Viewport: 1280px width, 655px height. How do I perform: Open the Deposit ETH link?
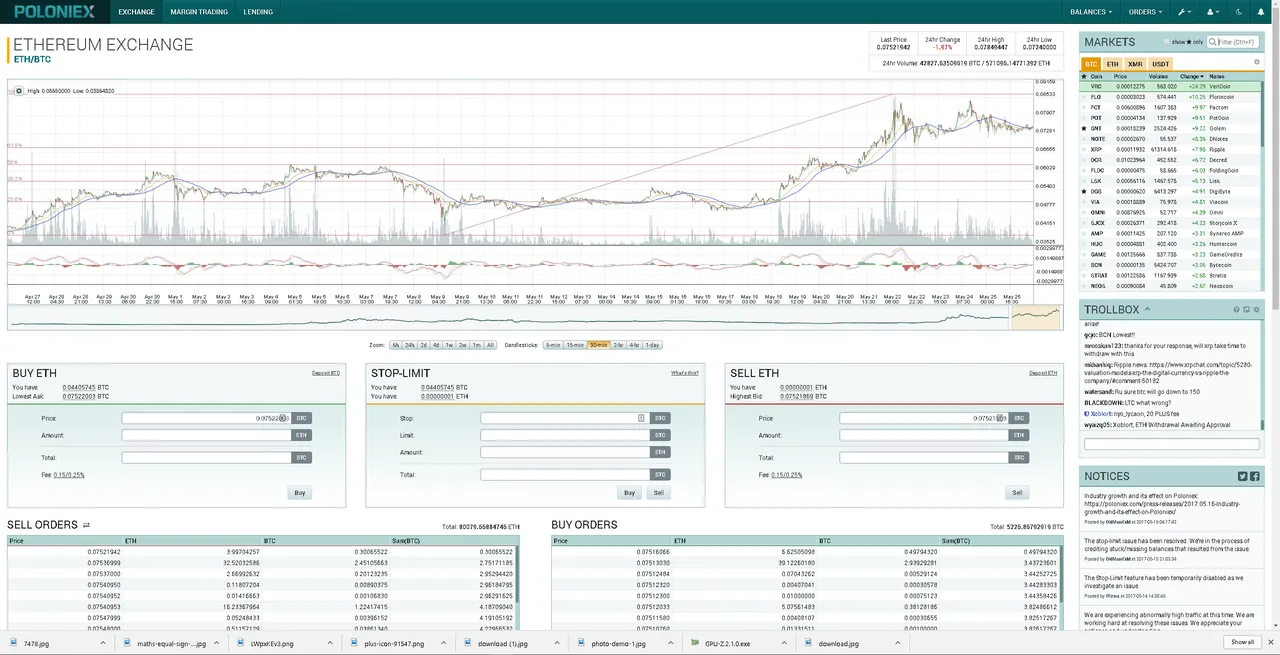coord(1044,373)
